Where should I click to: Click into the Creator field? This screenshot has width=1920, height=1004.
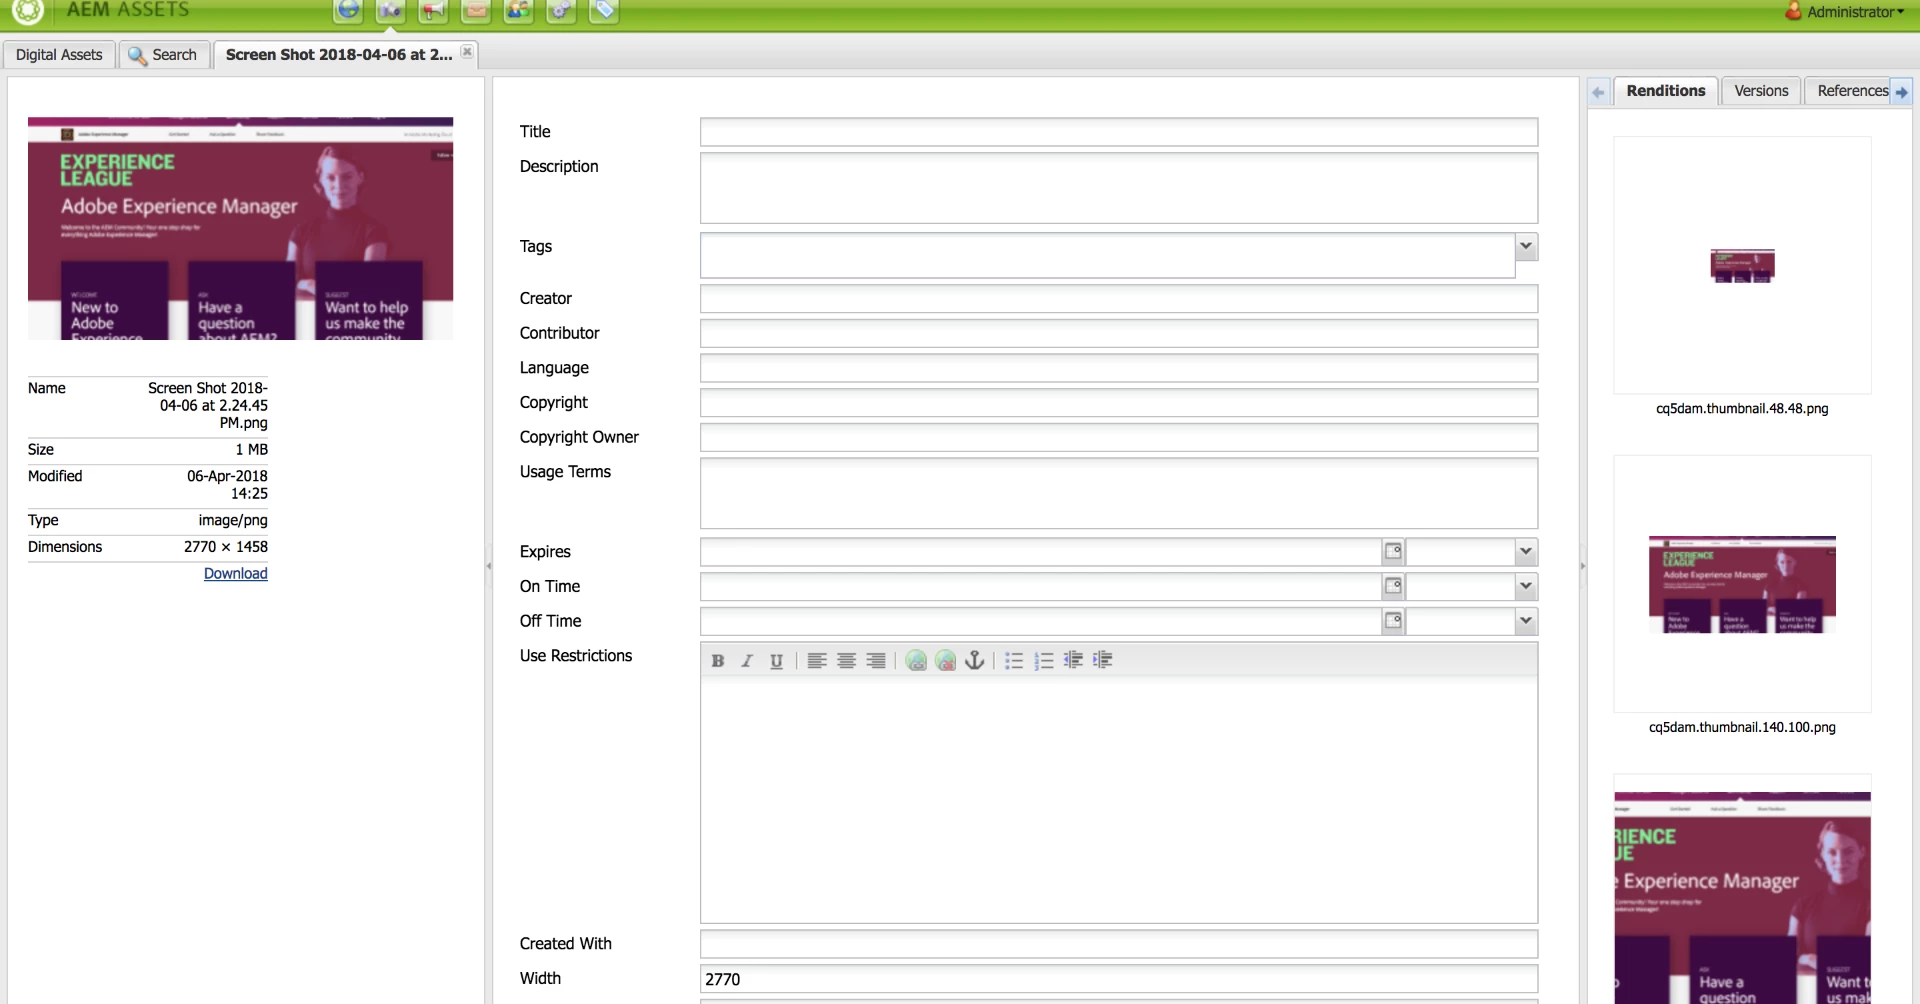(1118, 299)
